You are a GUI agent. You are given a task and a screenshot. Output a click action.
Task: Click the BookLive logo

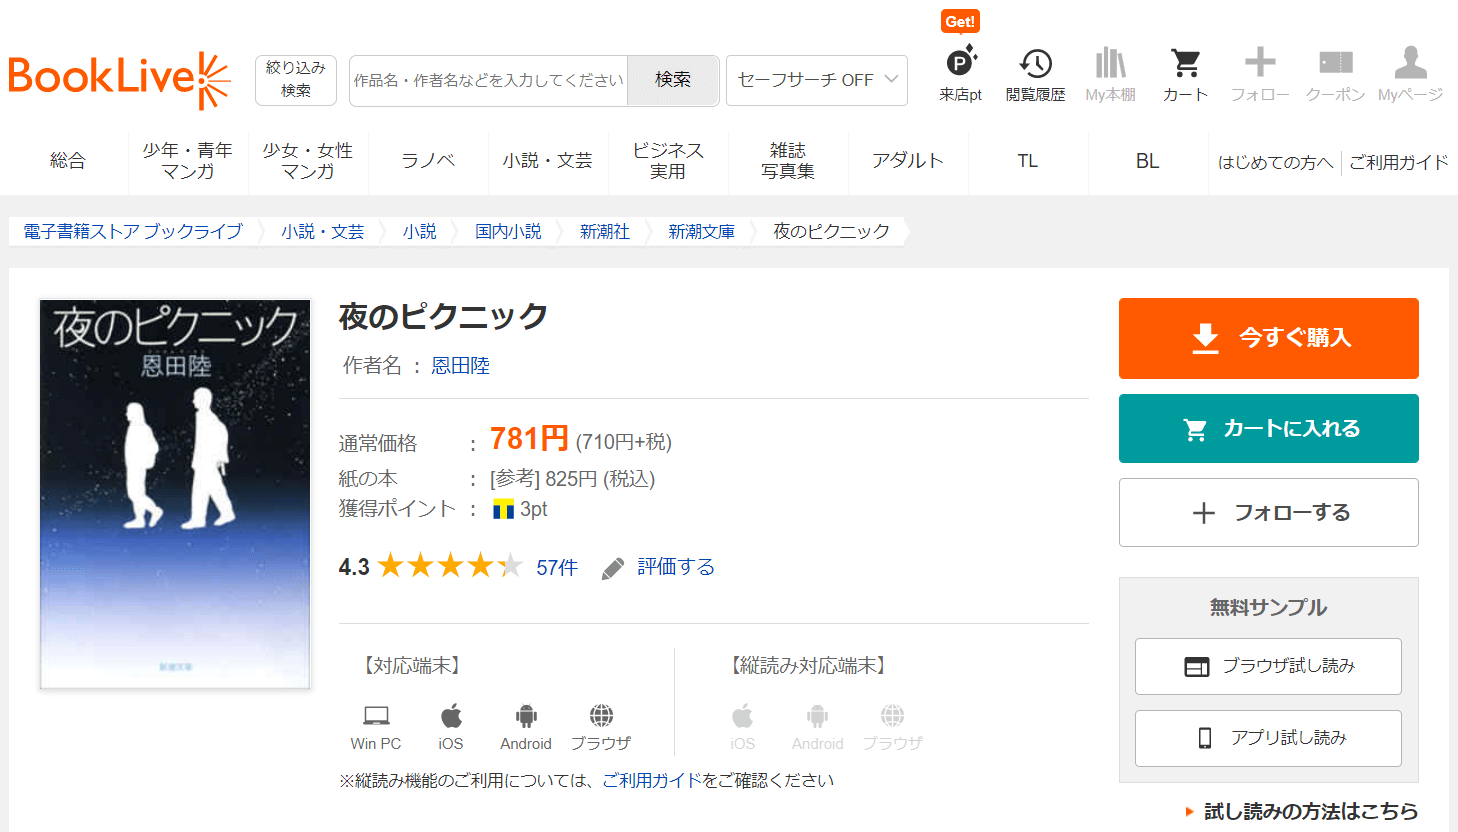point(119,79)
